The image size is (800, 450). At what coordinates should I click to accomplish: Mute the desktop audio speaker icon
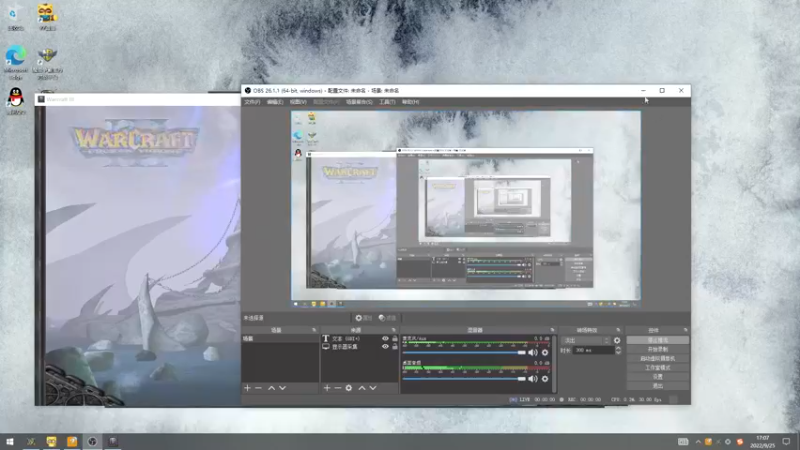click(x=533, y=379)
